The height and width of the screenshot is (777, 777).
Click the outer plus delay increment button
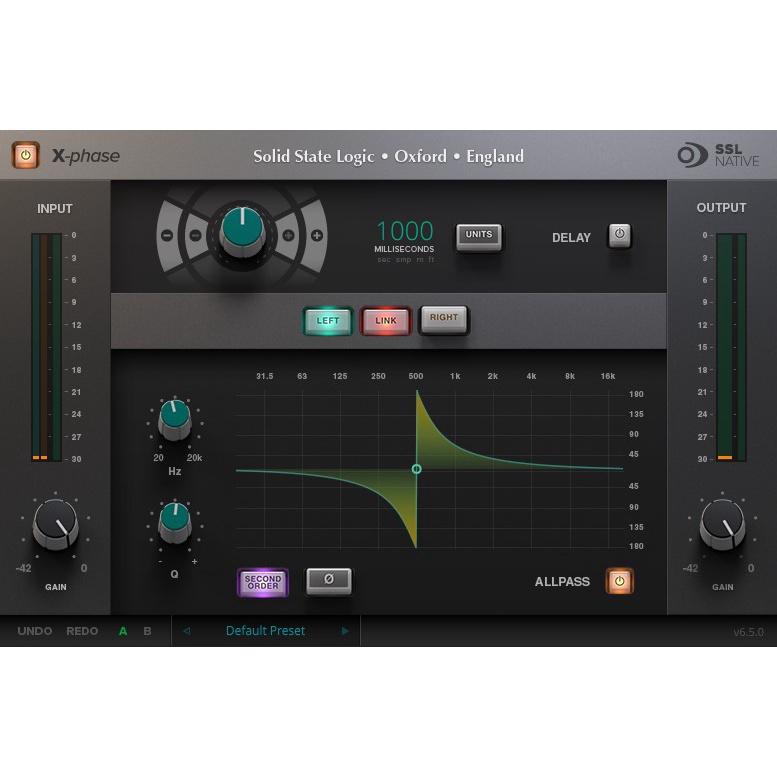tap(317, 236)
